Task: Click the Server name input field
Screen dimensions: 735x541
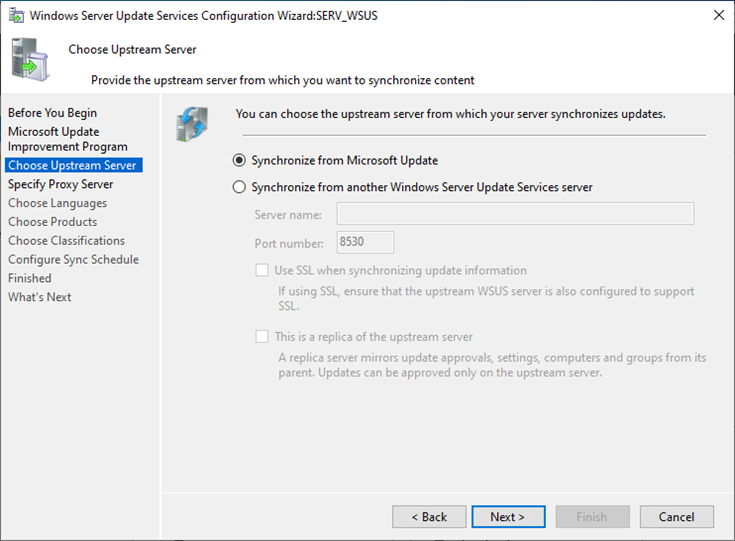Action: click(x=515, y=214)
